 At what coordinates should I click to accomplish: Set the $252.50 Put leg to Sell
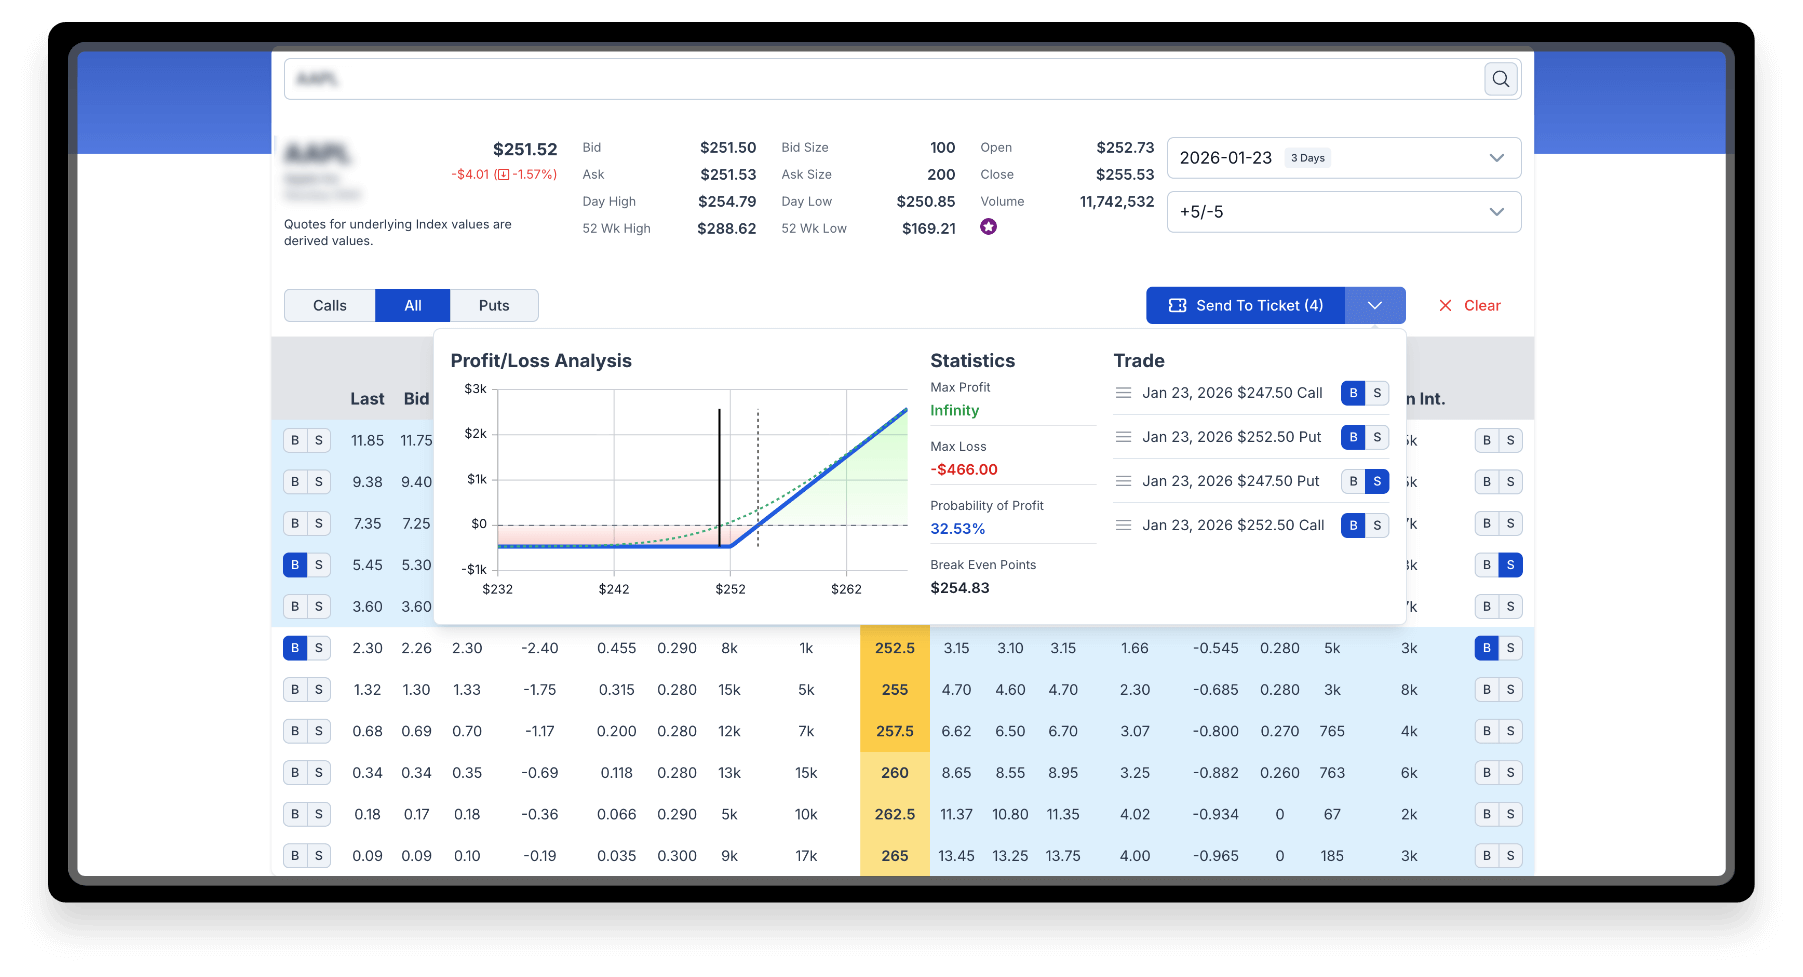pyautogui.click(x=1377, y=437)
